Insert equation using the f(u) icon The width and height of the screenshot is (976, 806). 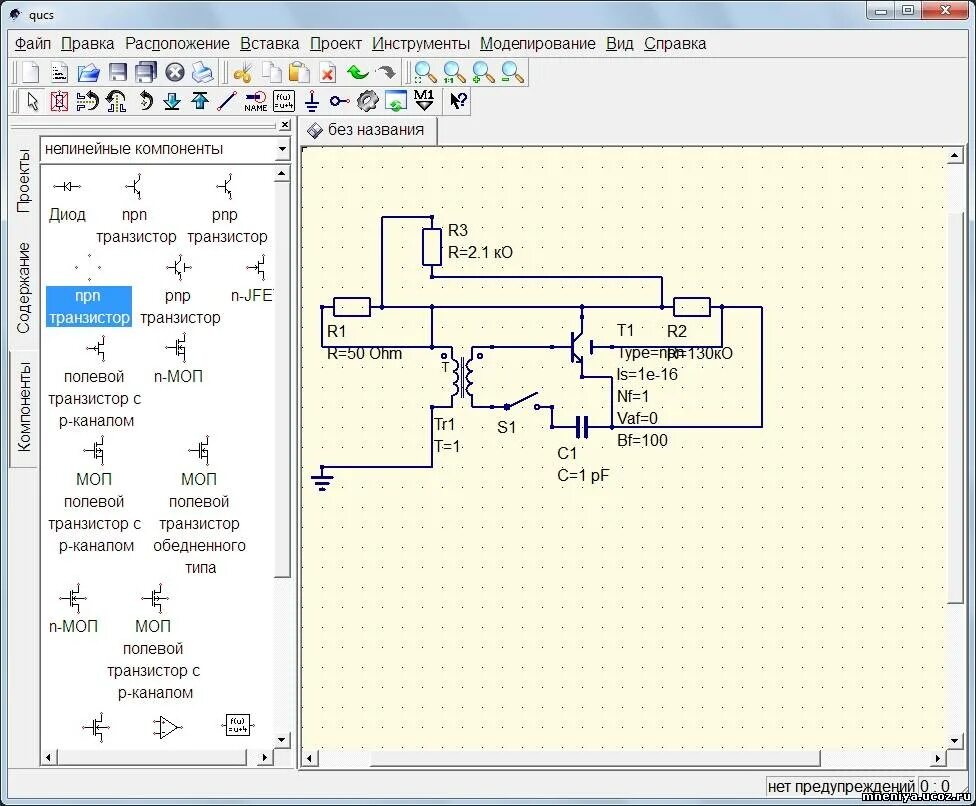[x=283, y=101]
